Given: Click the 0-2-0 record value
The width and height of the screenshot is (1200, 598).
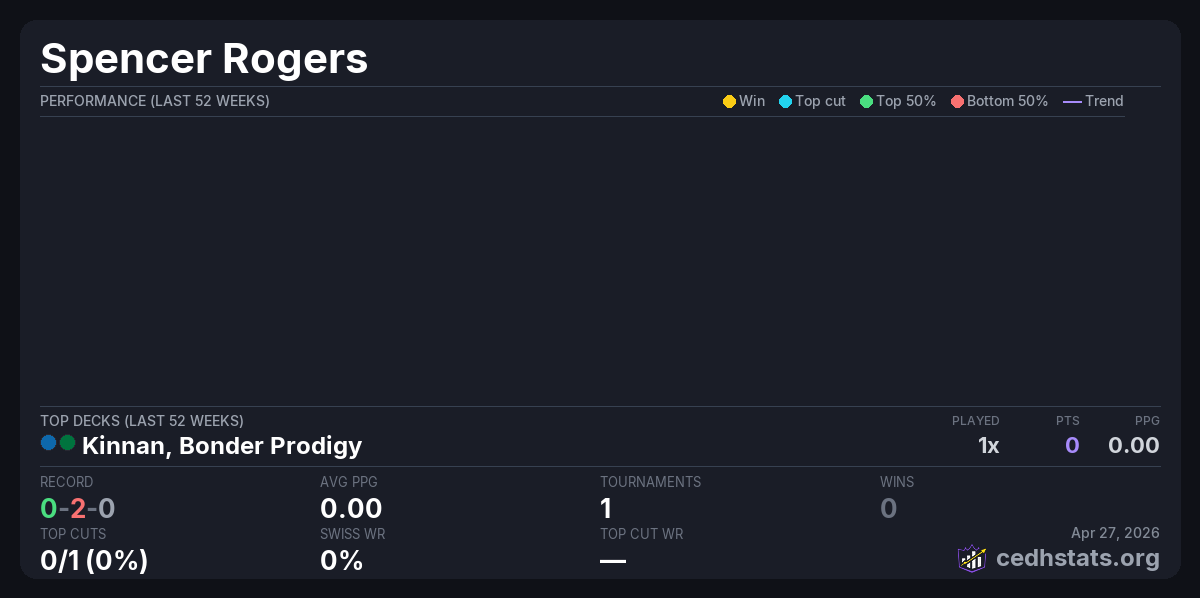Looking at the screenshot, I should tap(78, 508).
